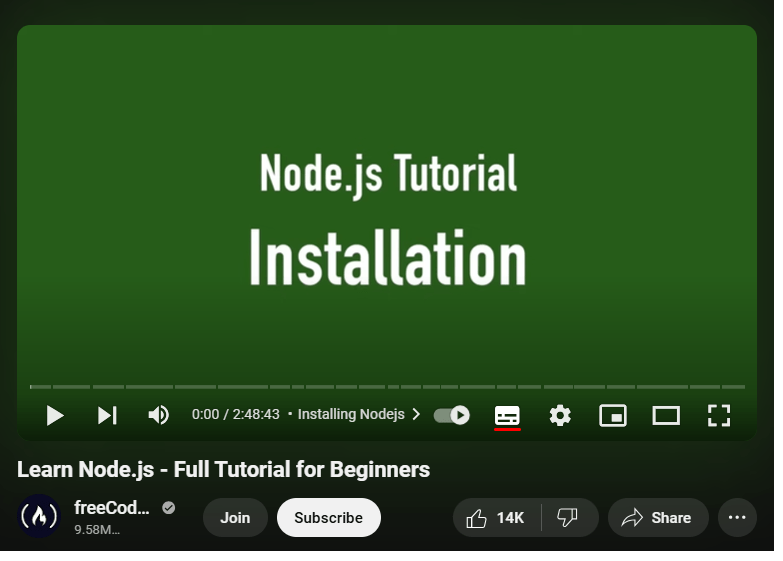Open the more actions three-dot menu
The image size is (783, 561).
click(x=737, y=518)
